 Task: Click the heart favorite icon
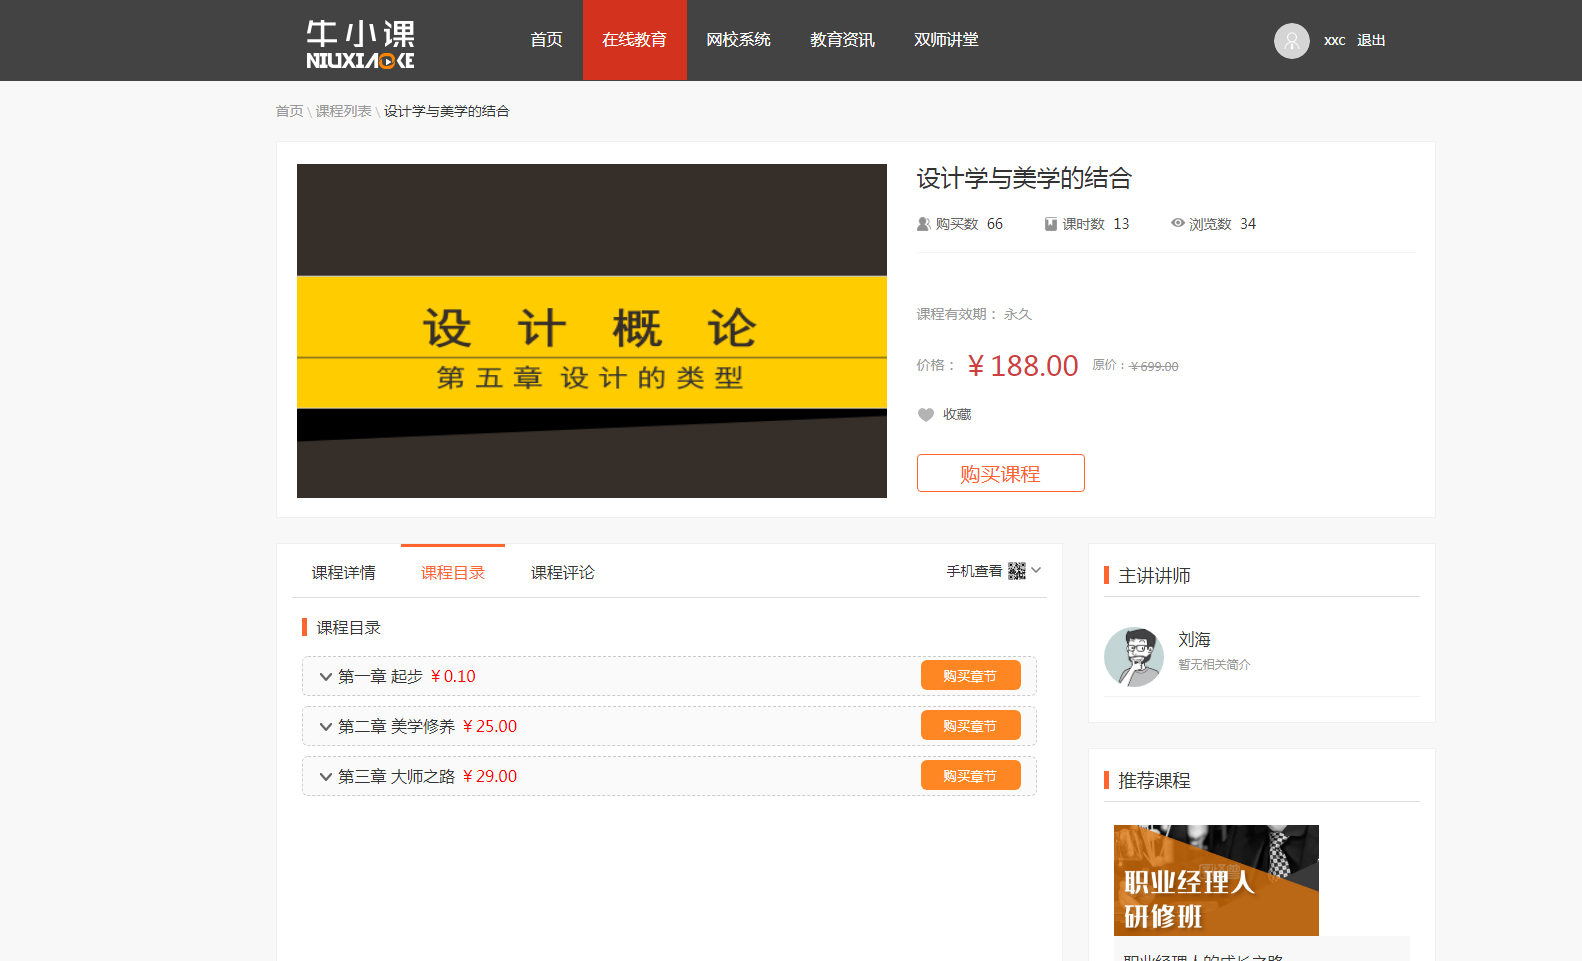(x=926, y=415)
